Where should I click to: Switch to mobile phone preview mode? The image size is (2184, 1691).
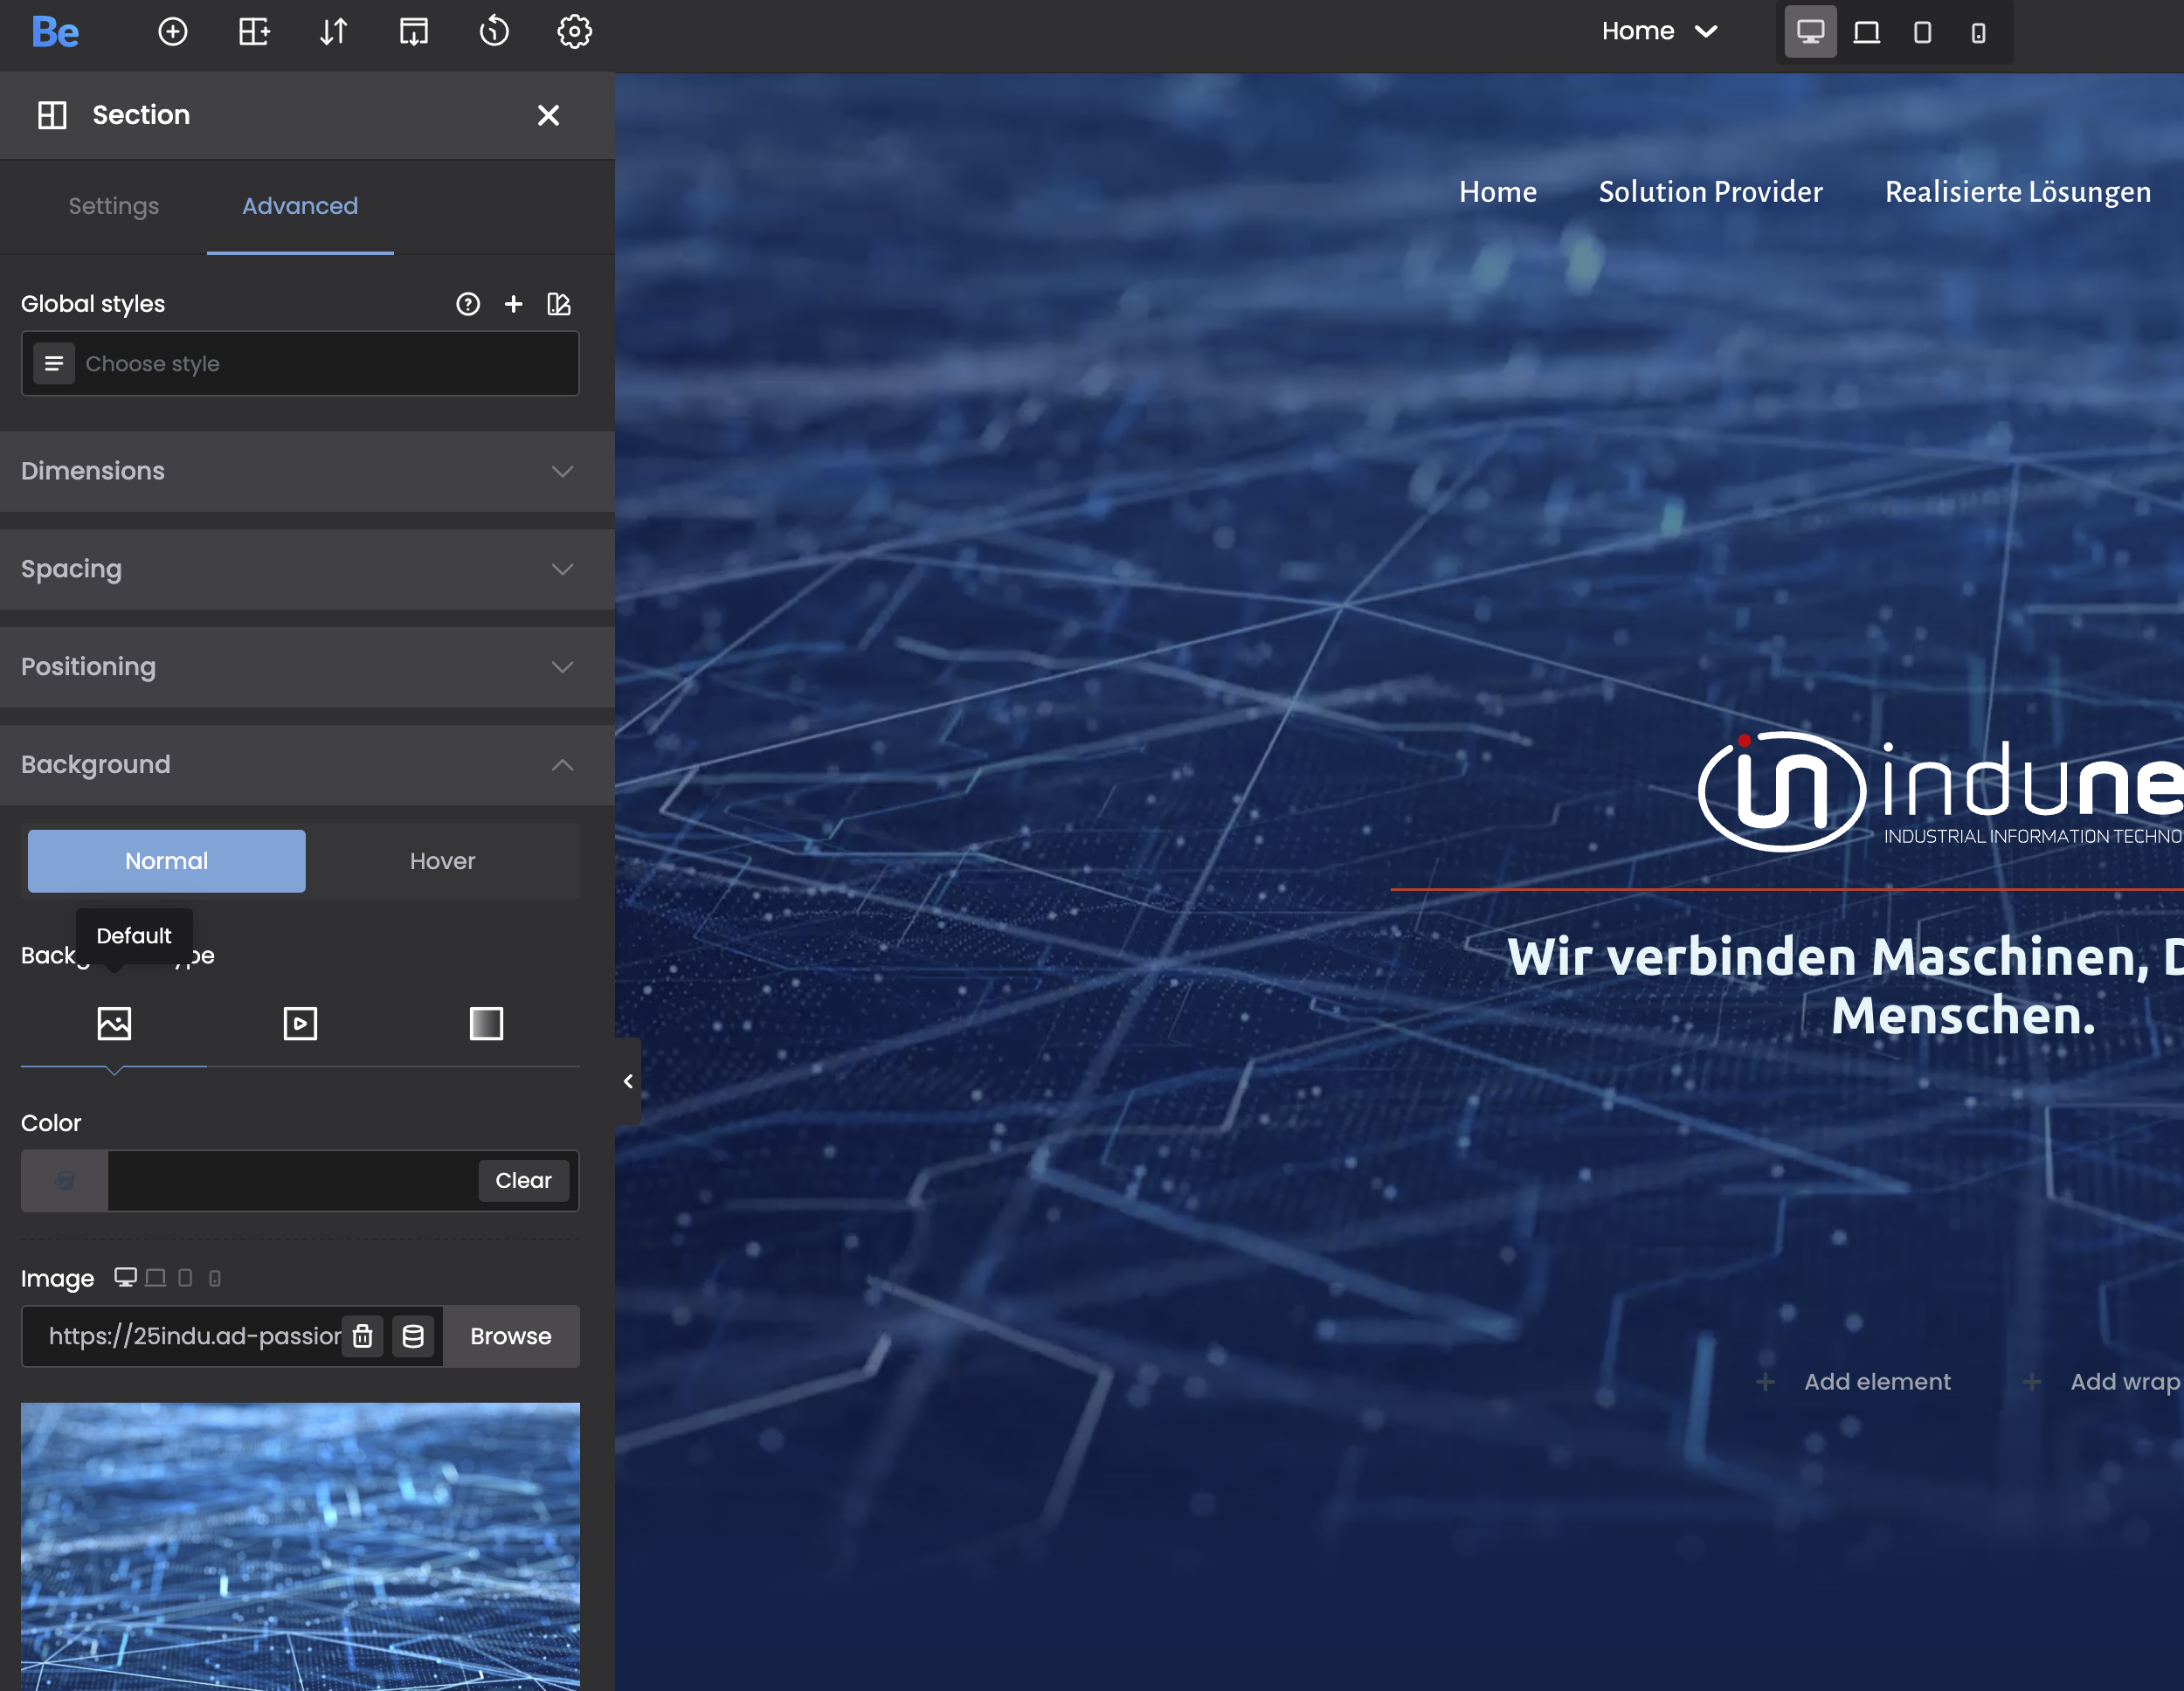(x=1977, y=33)
